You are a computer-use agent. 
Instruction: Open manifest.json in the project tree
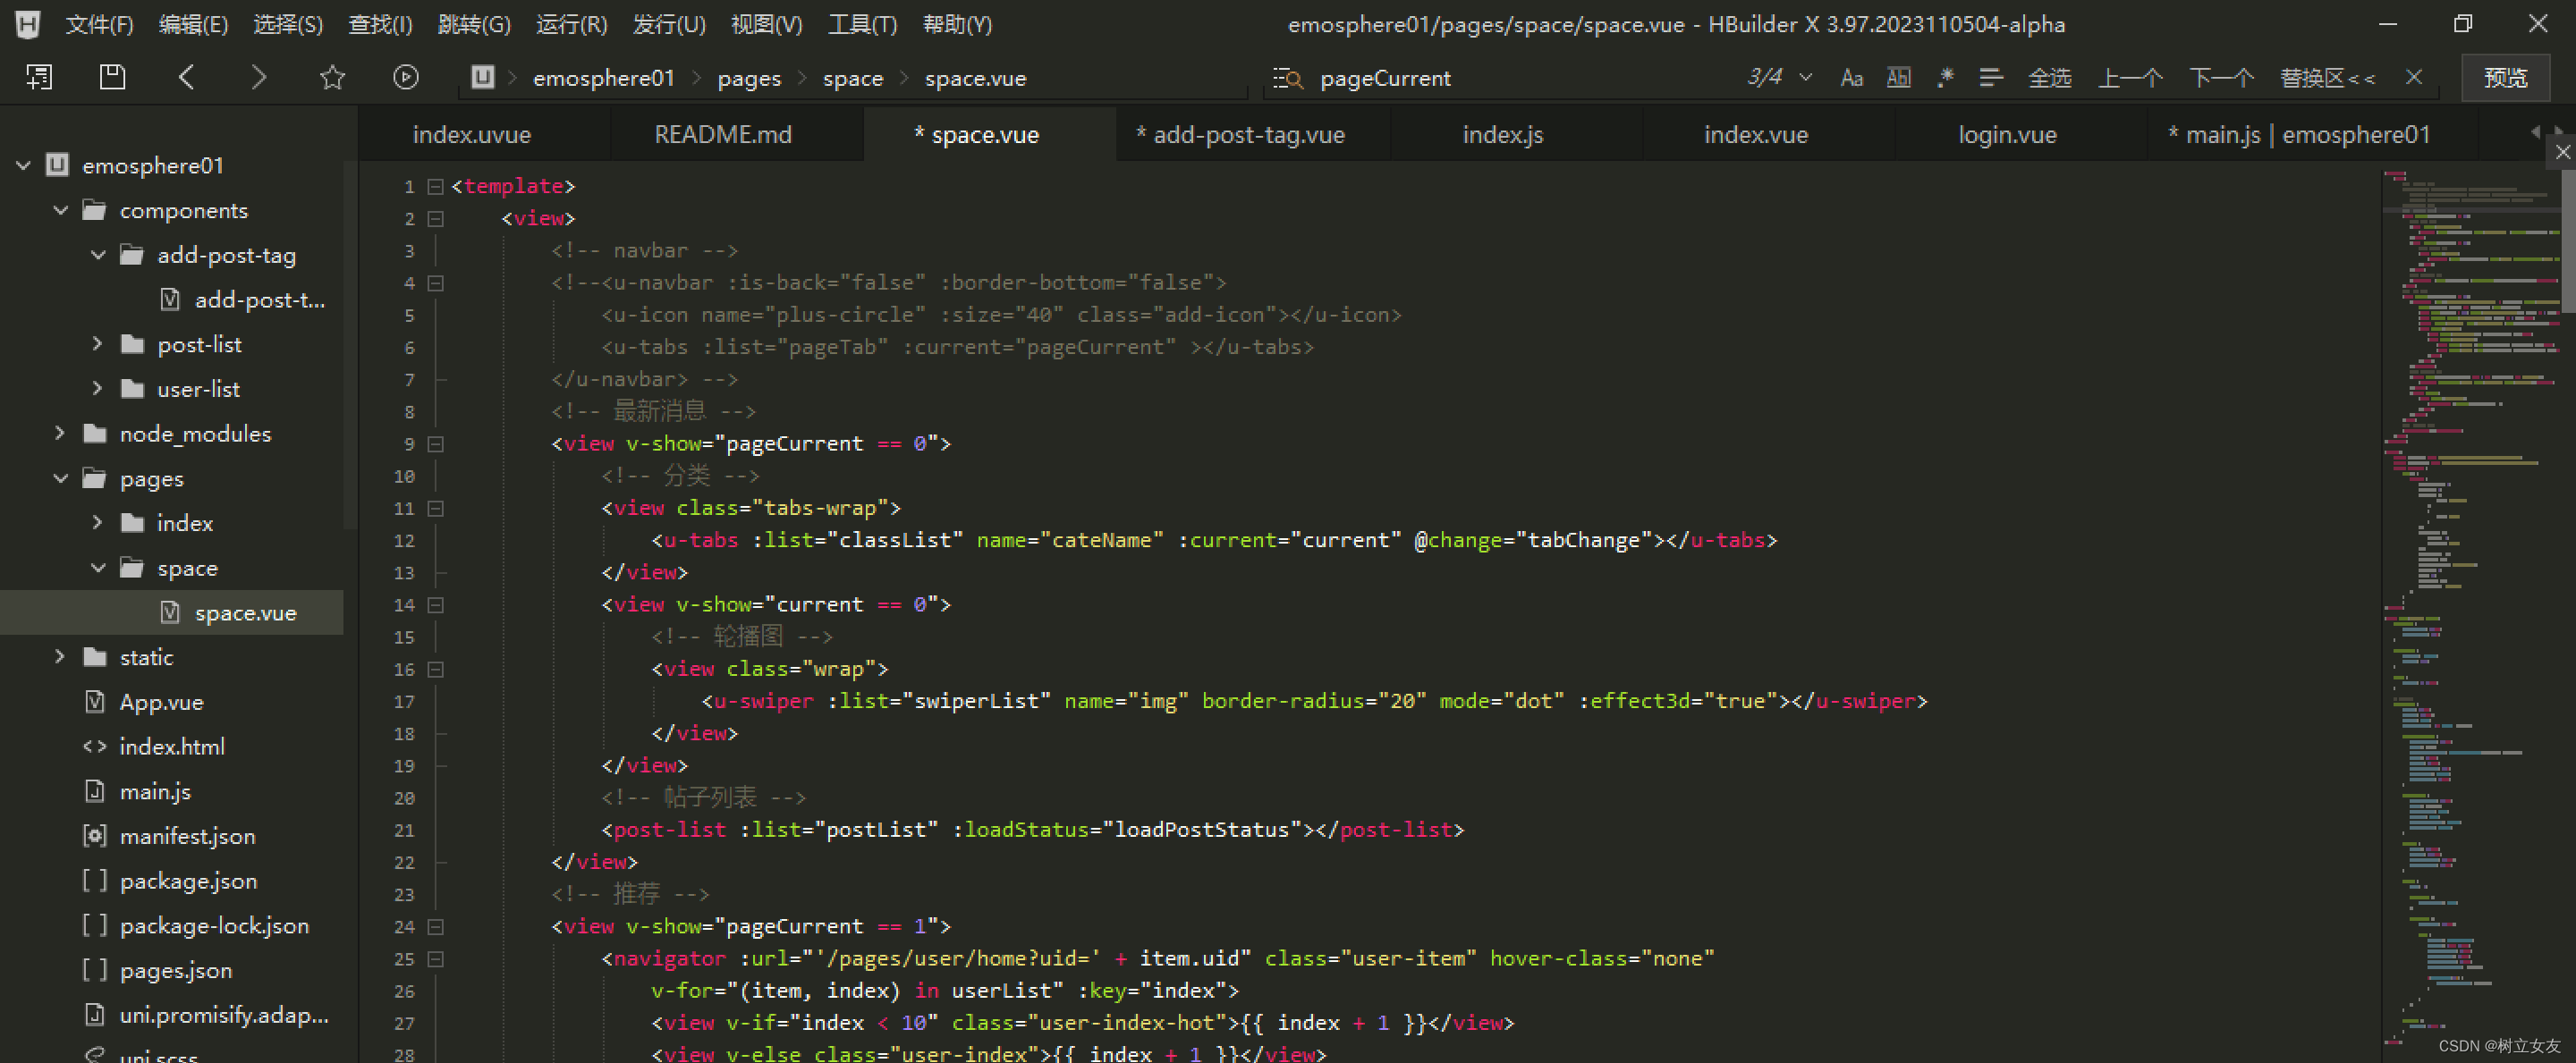tap(187, 836)
